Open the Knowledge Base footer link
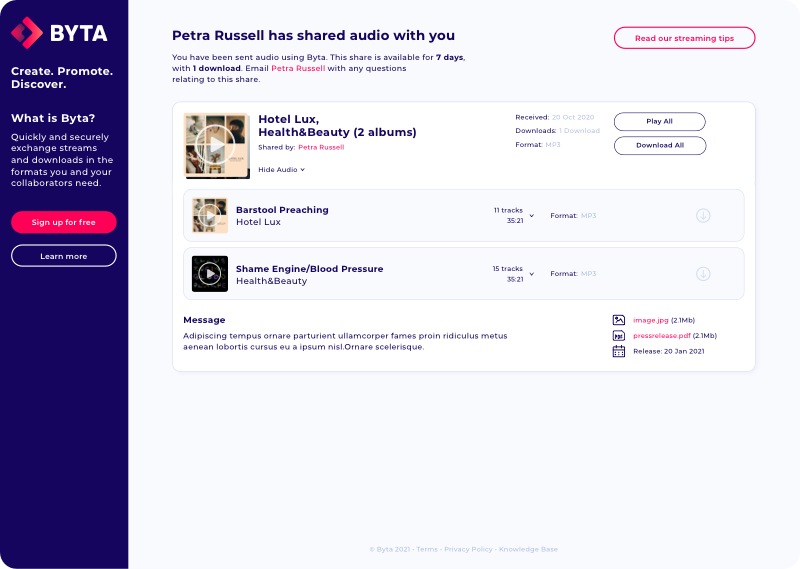Screen dimensions: 800x569 point(528,550)
